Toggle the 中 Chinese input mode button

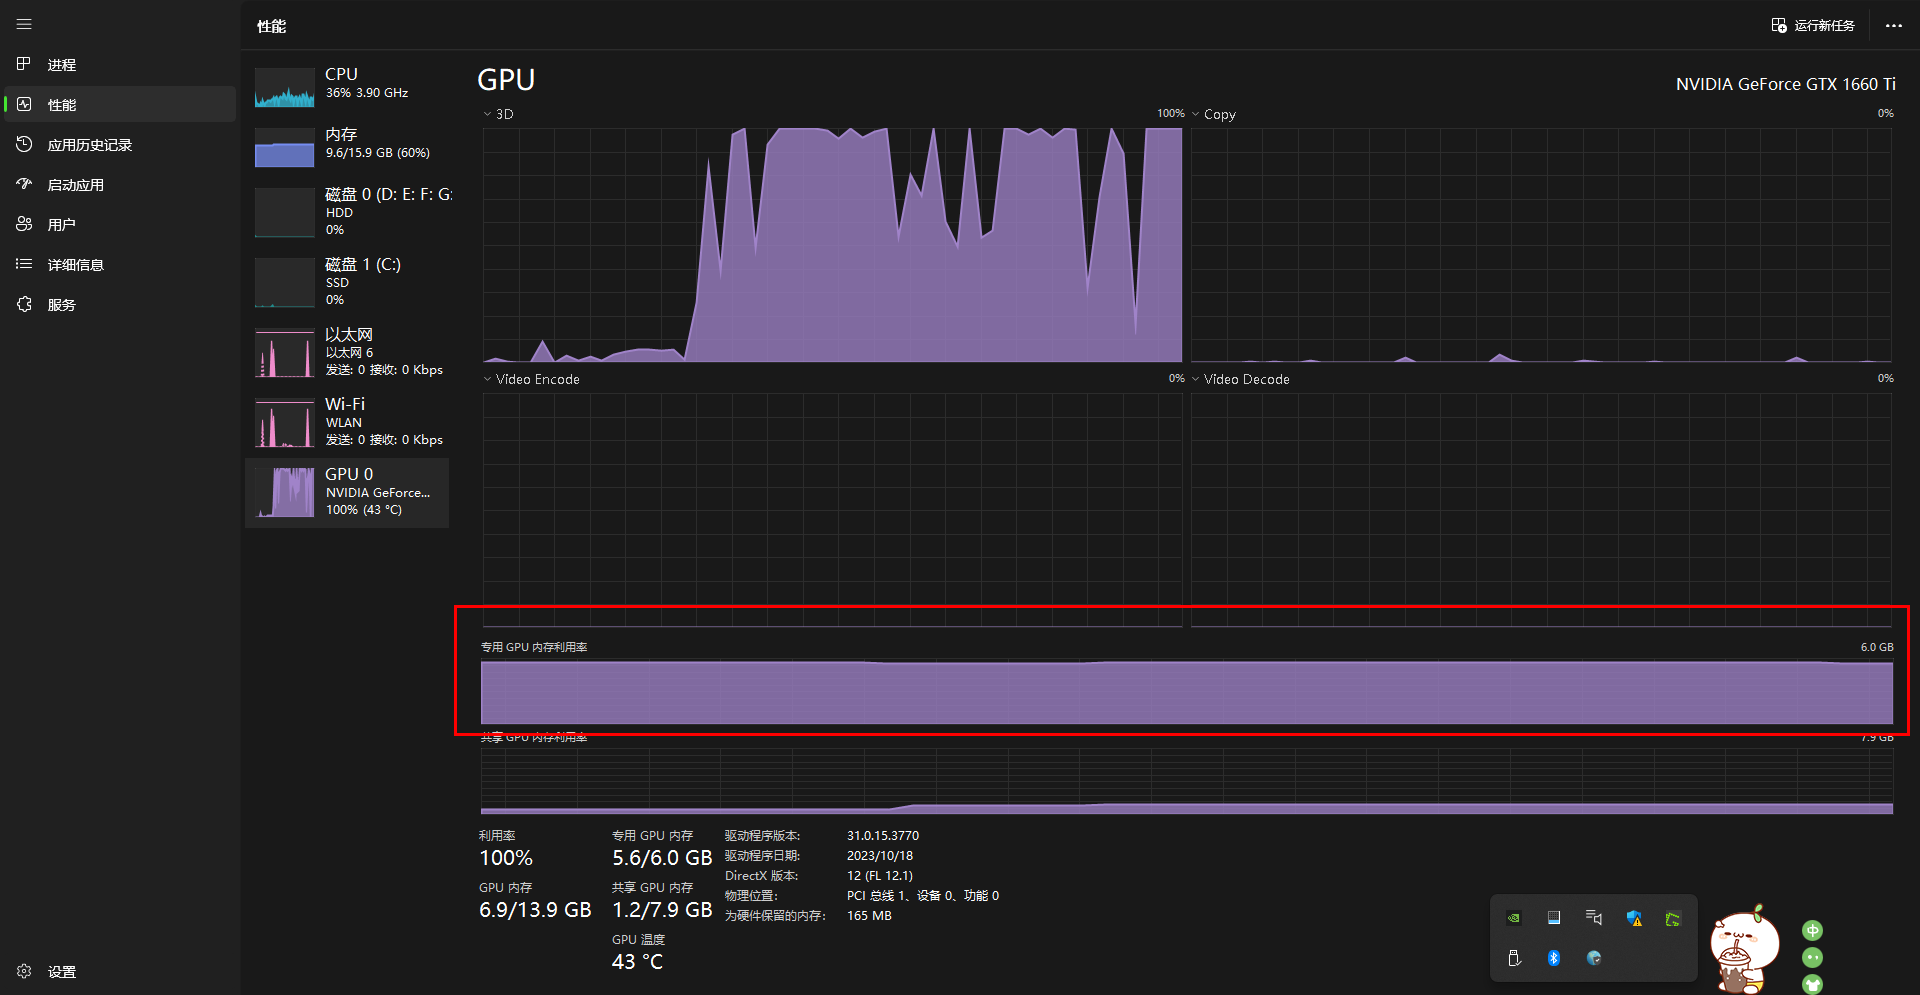[x=1812, y=930]
